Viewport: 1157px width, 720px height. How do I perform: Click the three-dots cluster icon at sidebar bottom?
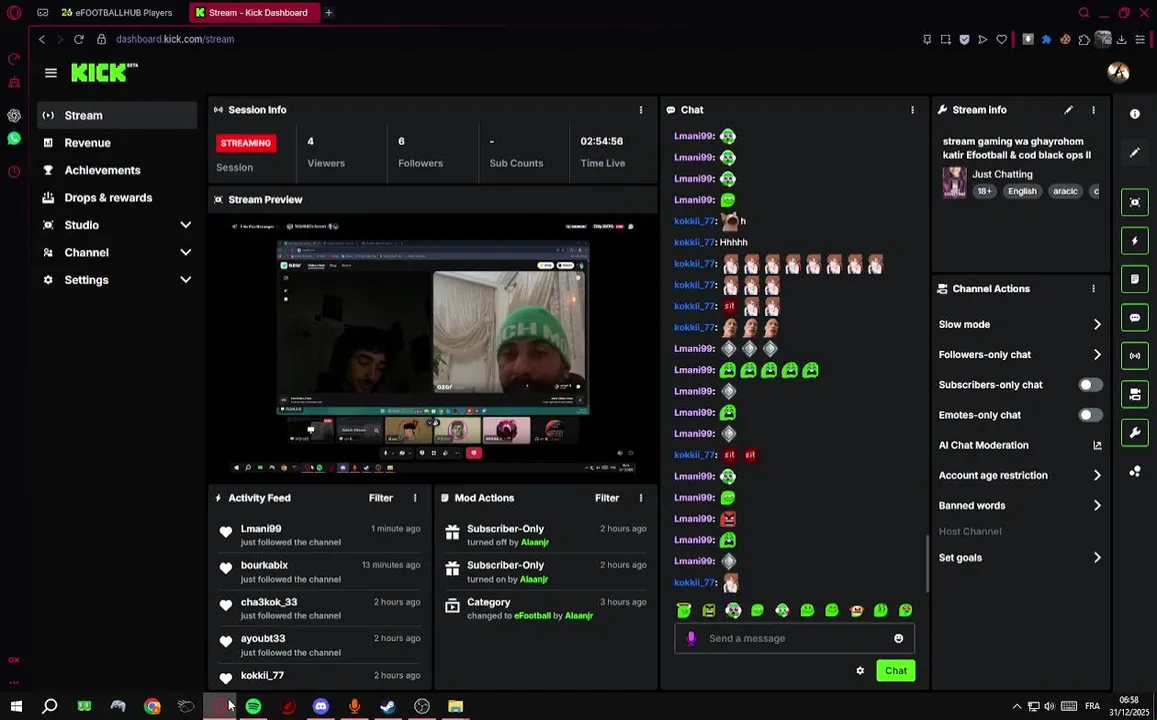(x=1135, y=471)
